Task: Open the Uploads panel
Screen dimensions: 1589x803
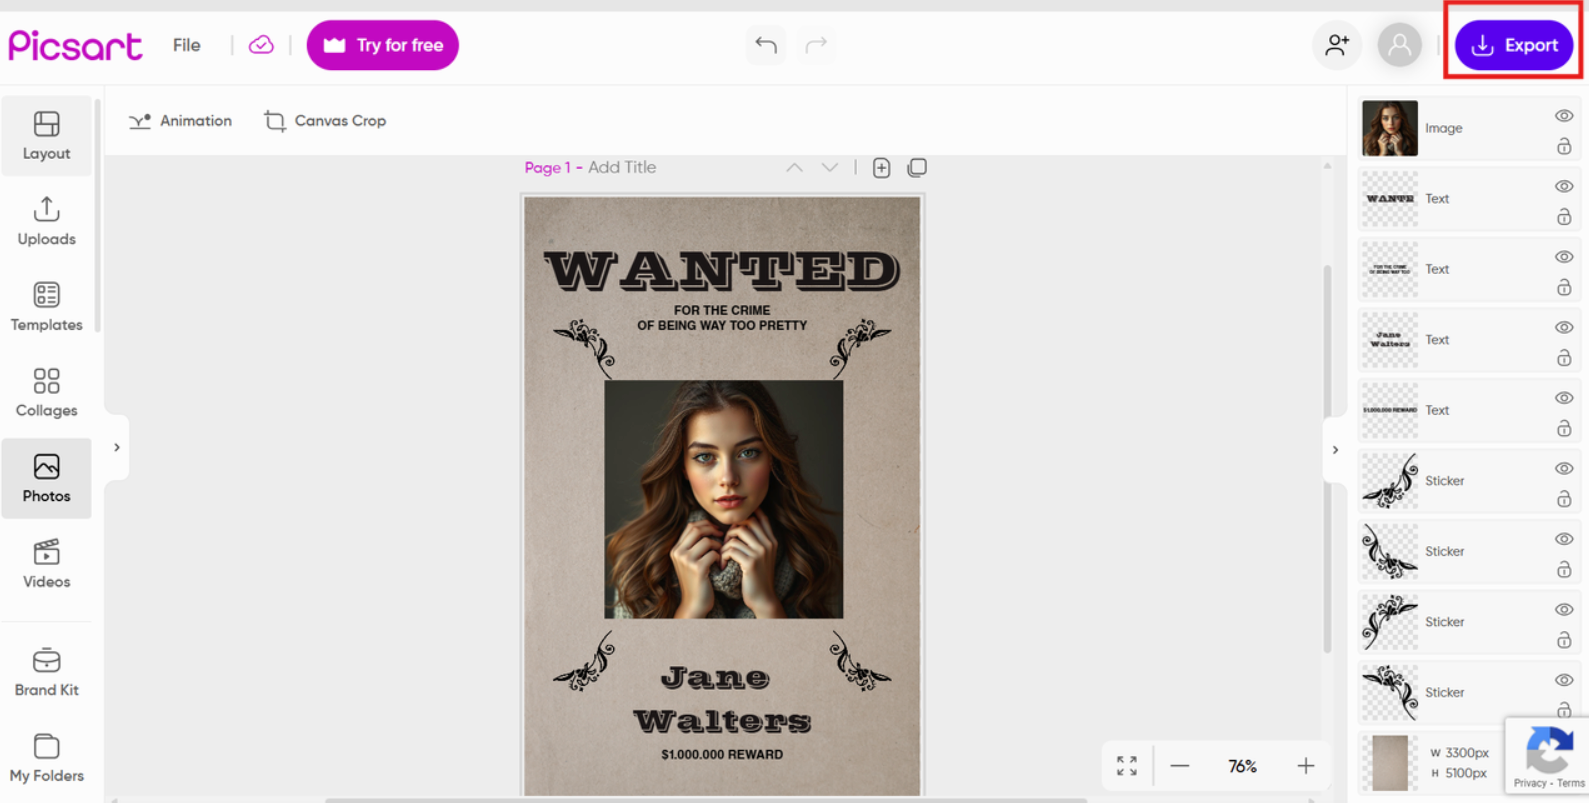Action: coord(46,221)
